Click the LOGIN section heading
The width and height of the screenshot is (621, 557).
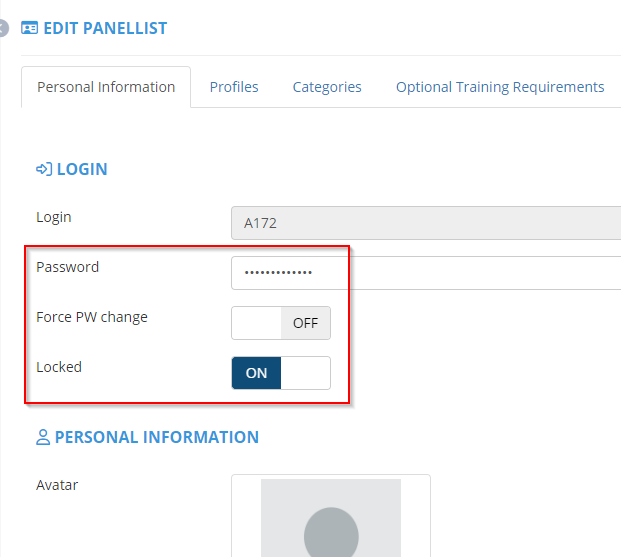click(82, 169)
